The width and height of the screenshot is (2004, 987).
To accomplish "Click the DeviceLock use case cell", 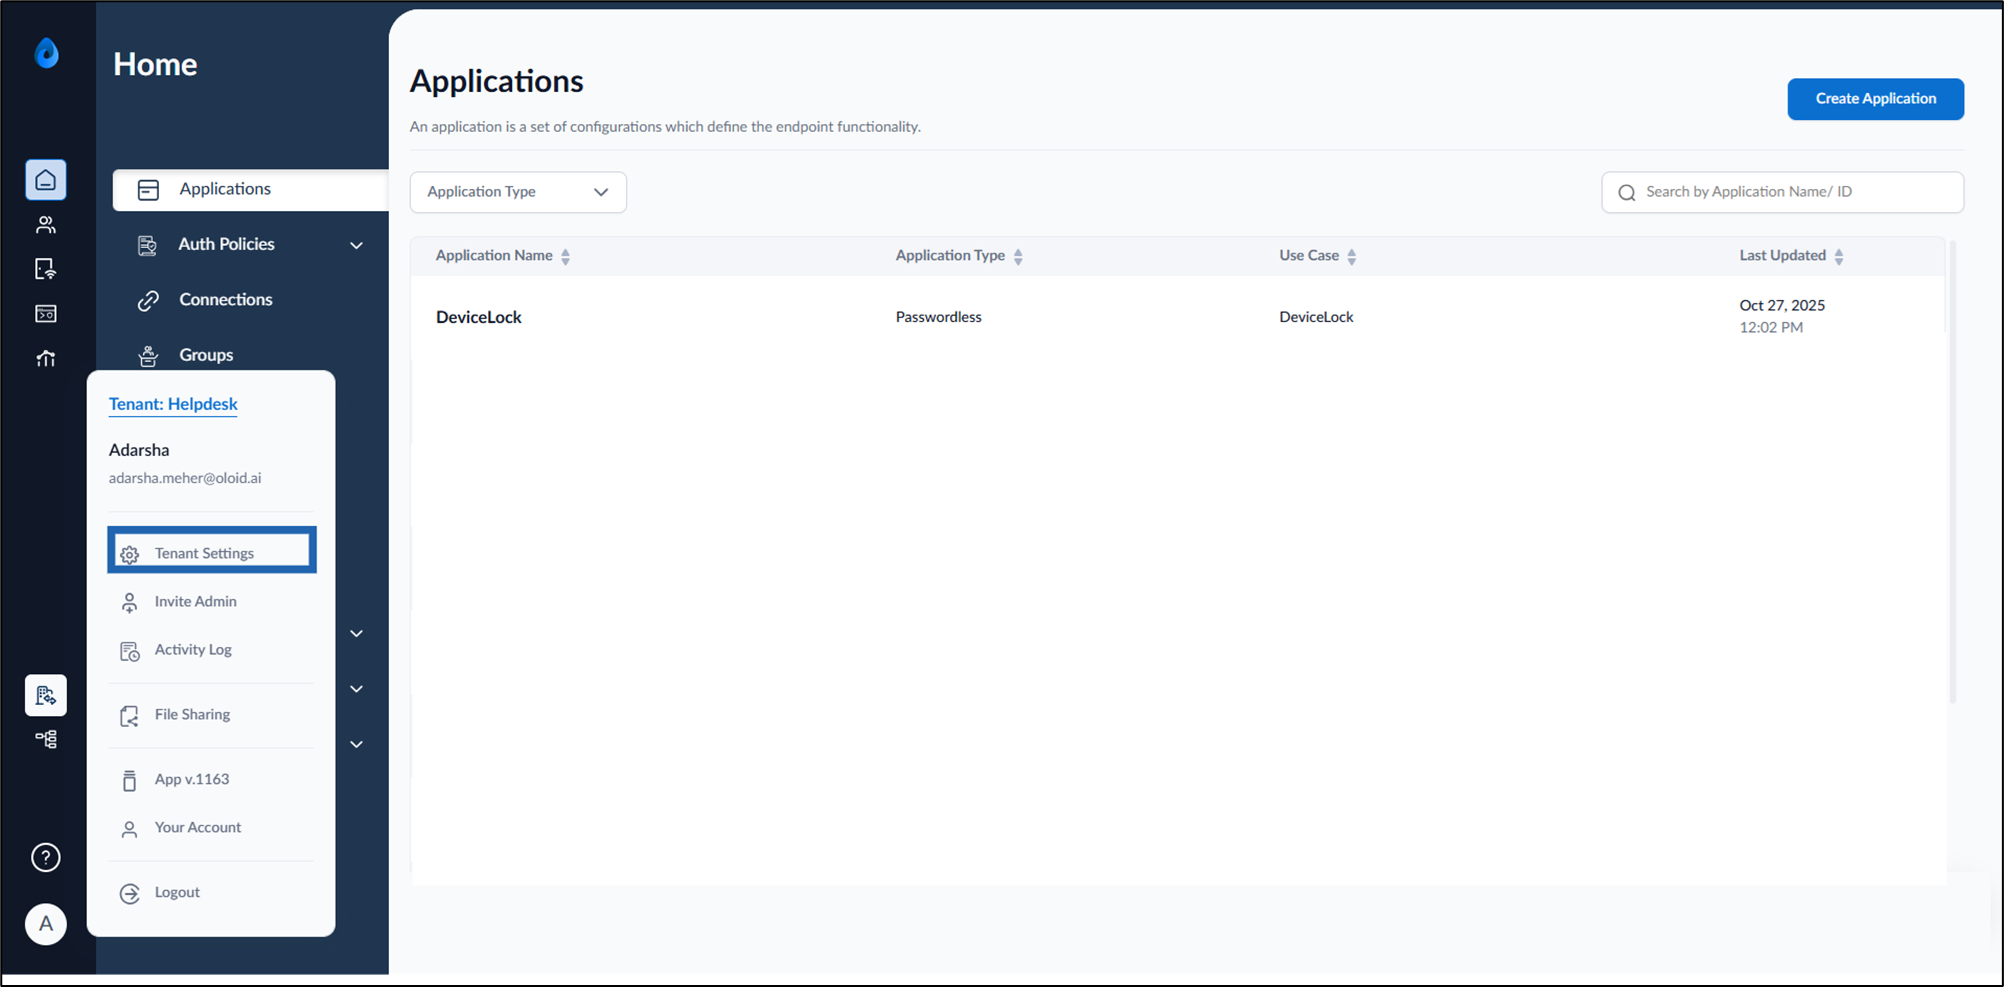I will pyautogui.click(x=1316, y=317).
